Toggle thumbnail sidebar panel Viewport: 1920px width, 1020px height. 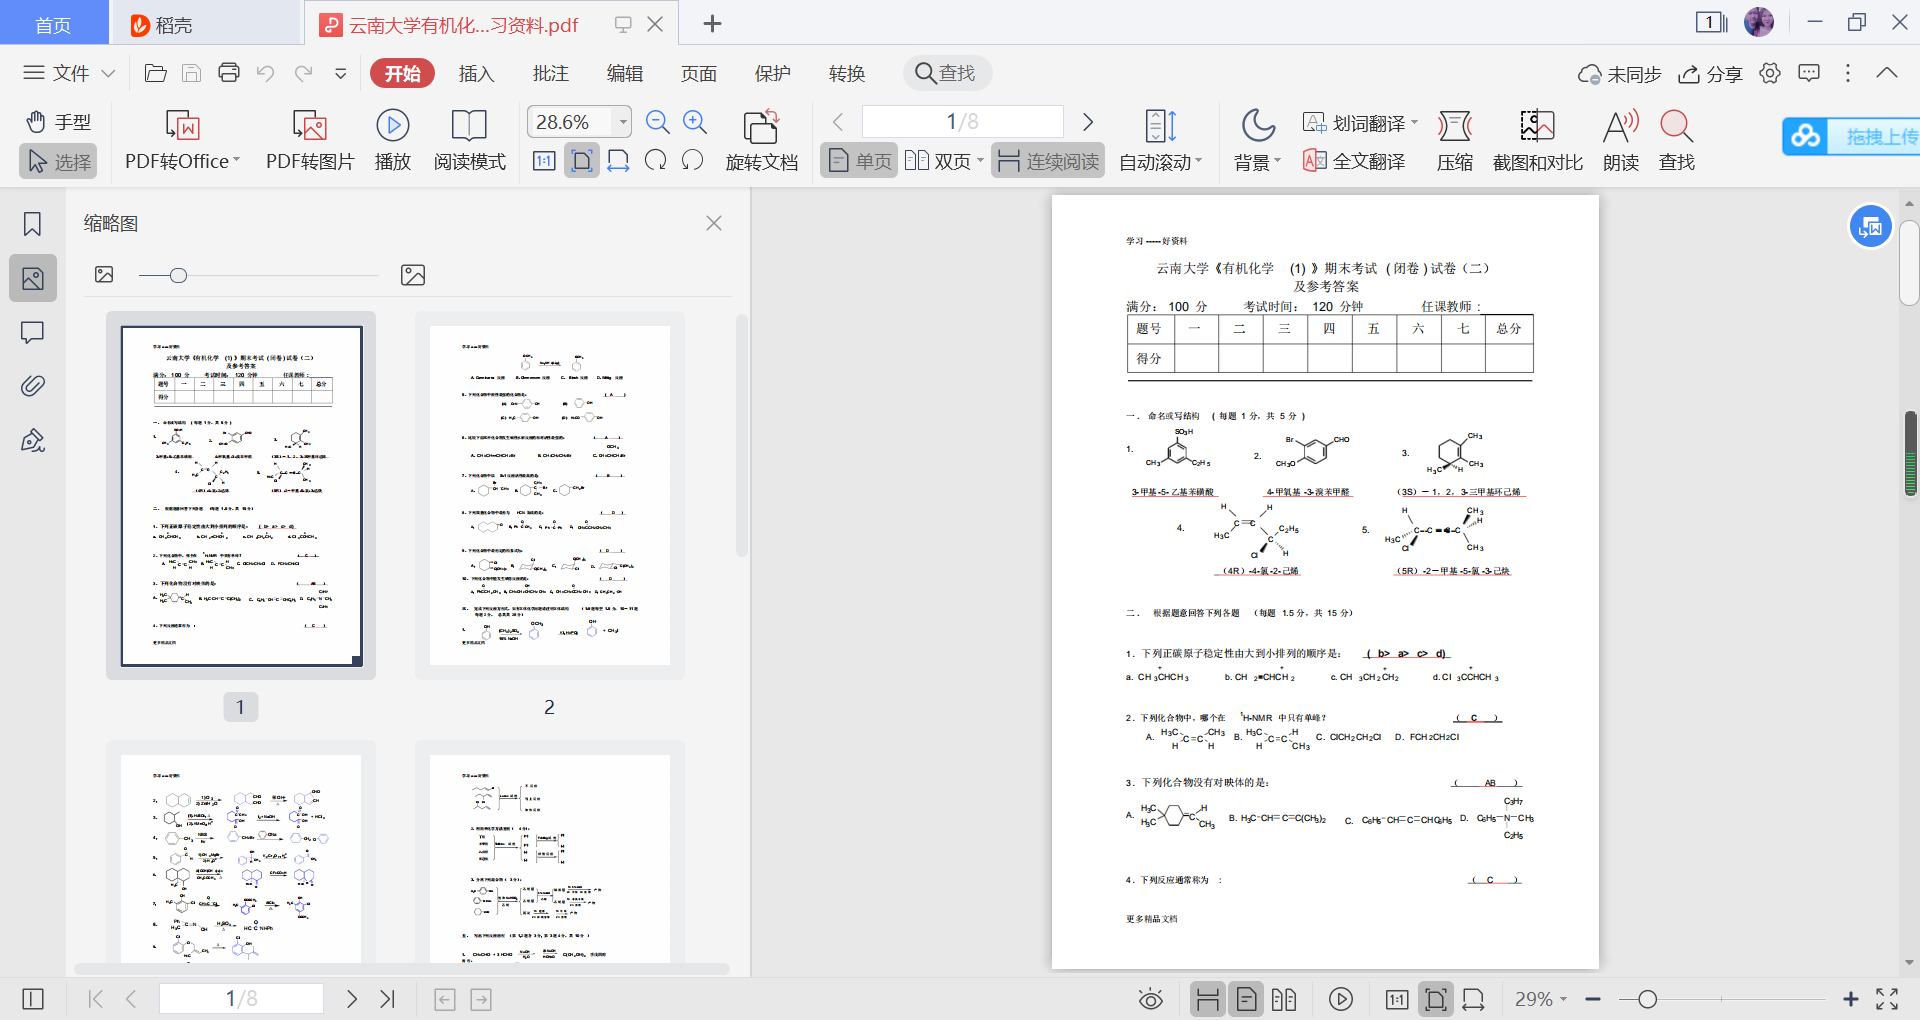(33, 278)
